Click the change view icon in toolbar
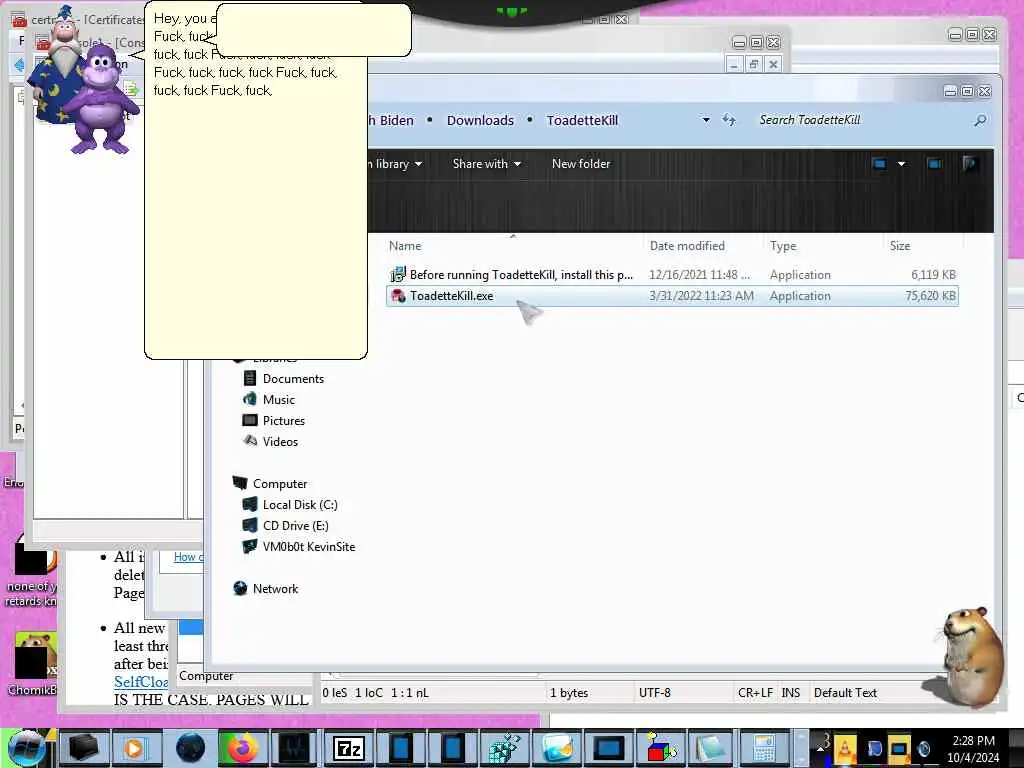 pyautogui.click(x=880, y=164)
